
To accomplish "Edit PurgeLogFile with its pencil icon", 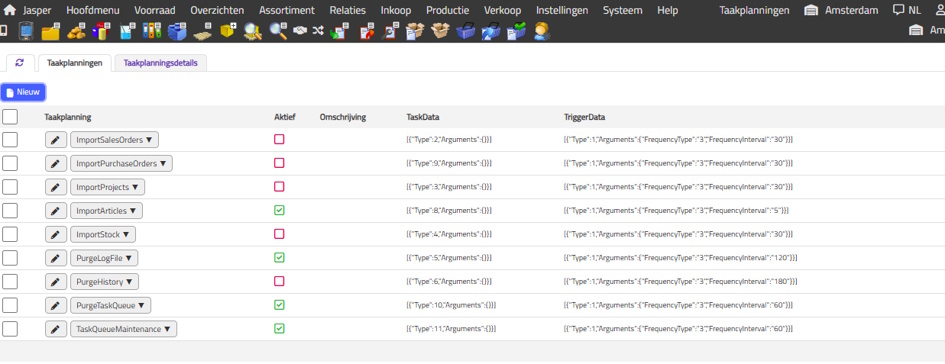I will click(x=55, y=258).
